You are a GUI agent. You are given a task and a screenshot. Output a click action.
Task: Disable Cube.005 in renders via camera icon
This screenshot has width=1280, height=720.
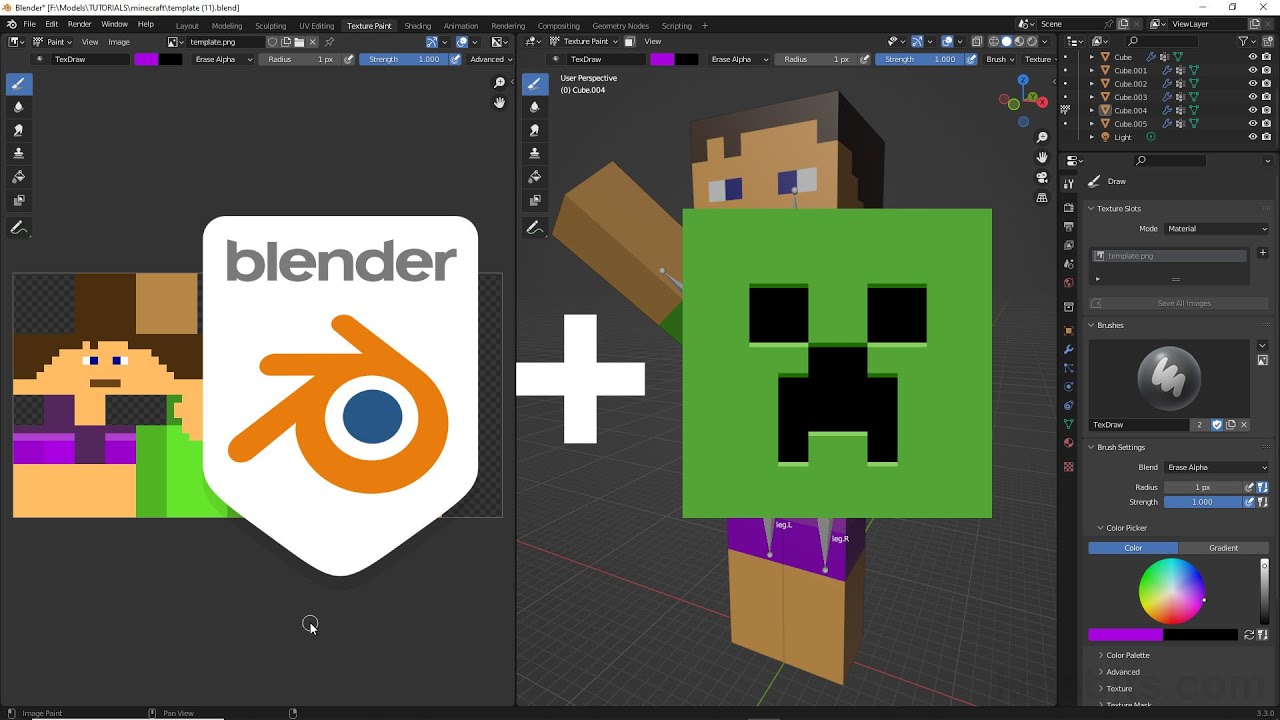point(1266,124)
